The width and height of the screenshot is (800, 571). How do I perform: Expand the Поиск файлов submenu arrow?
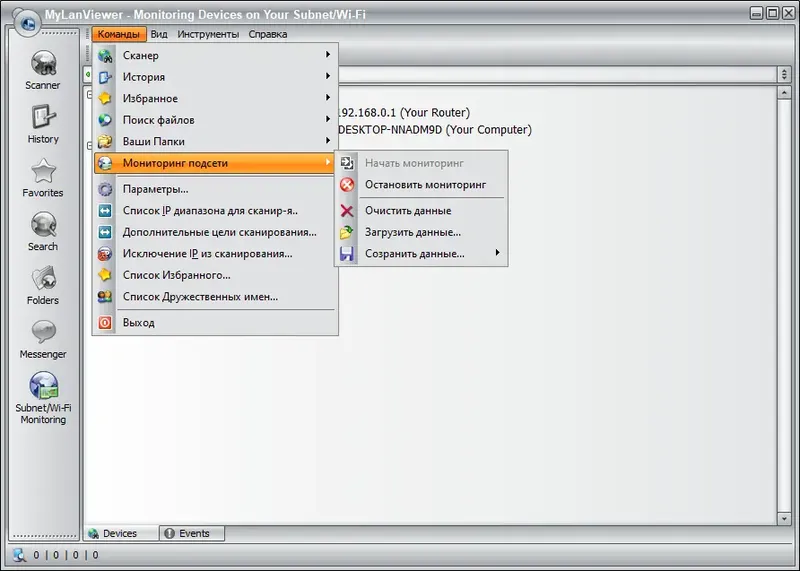coord(328,119)
